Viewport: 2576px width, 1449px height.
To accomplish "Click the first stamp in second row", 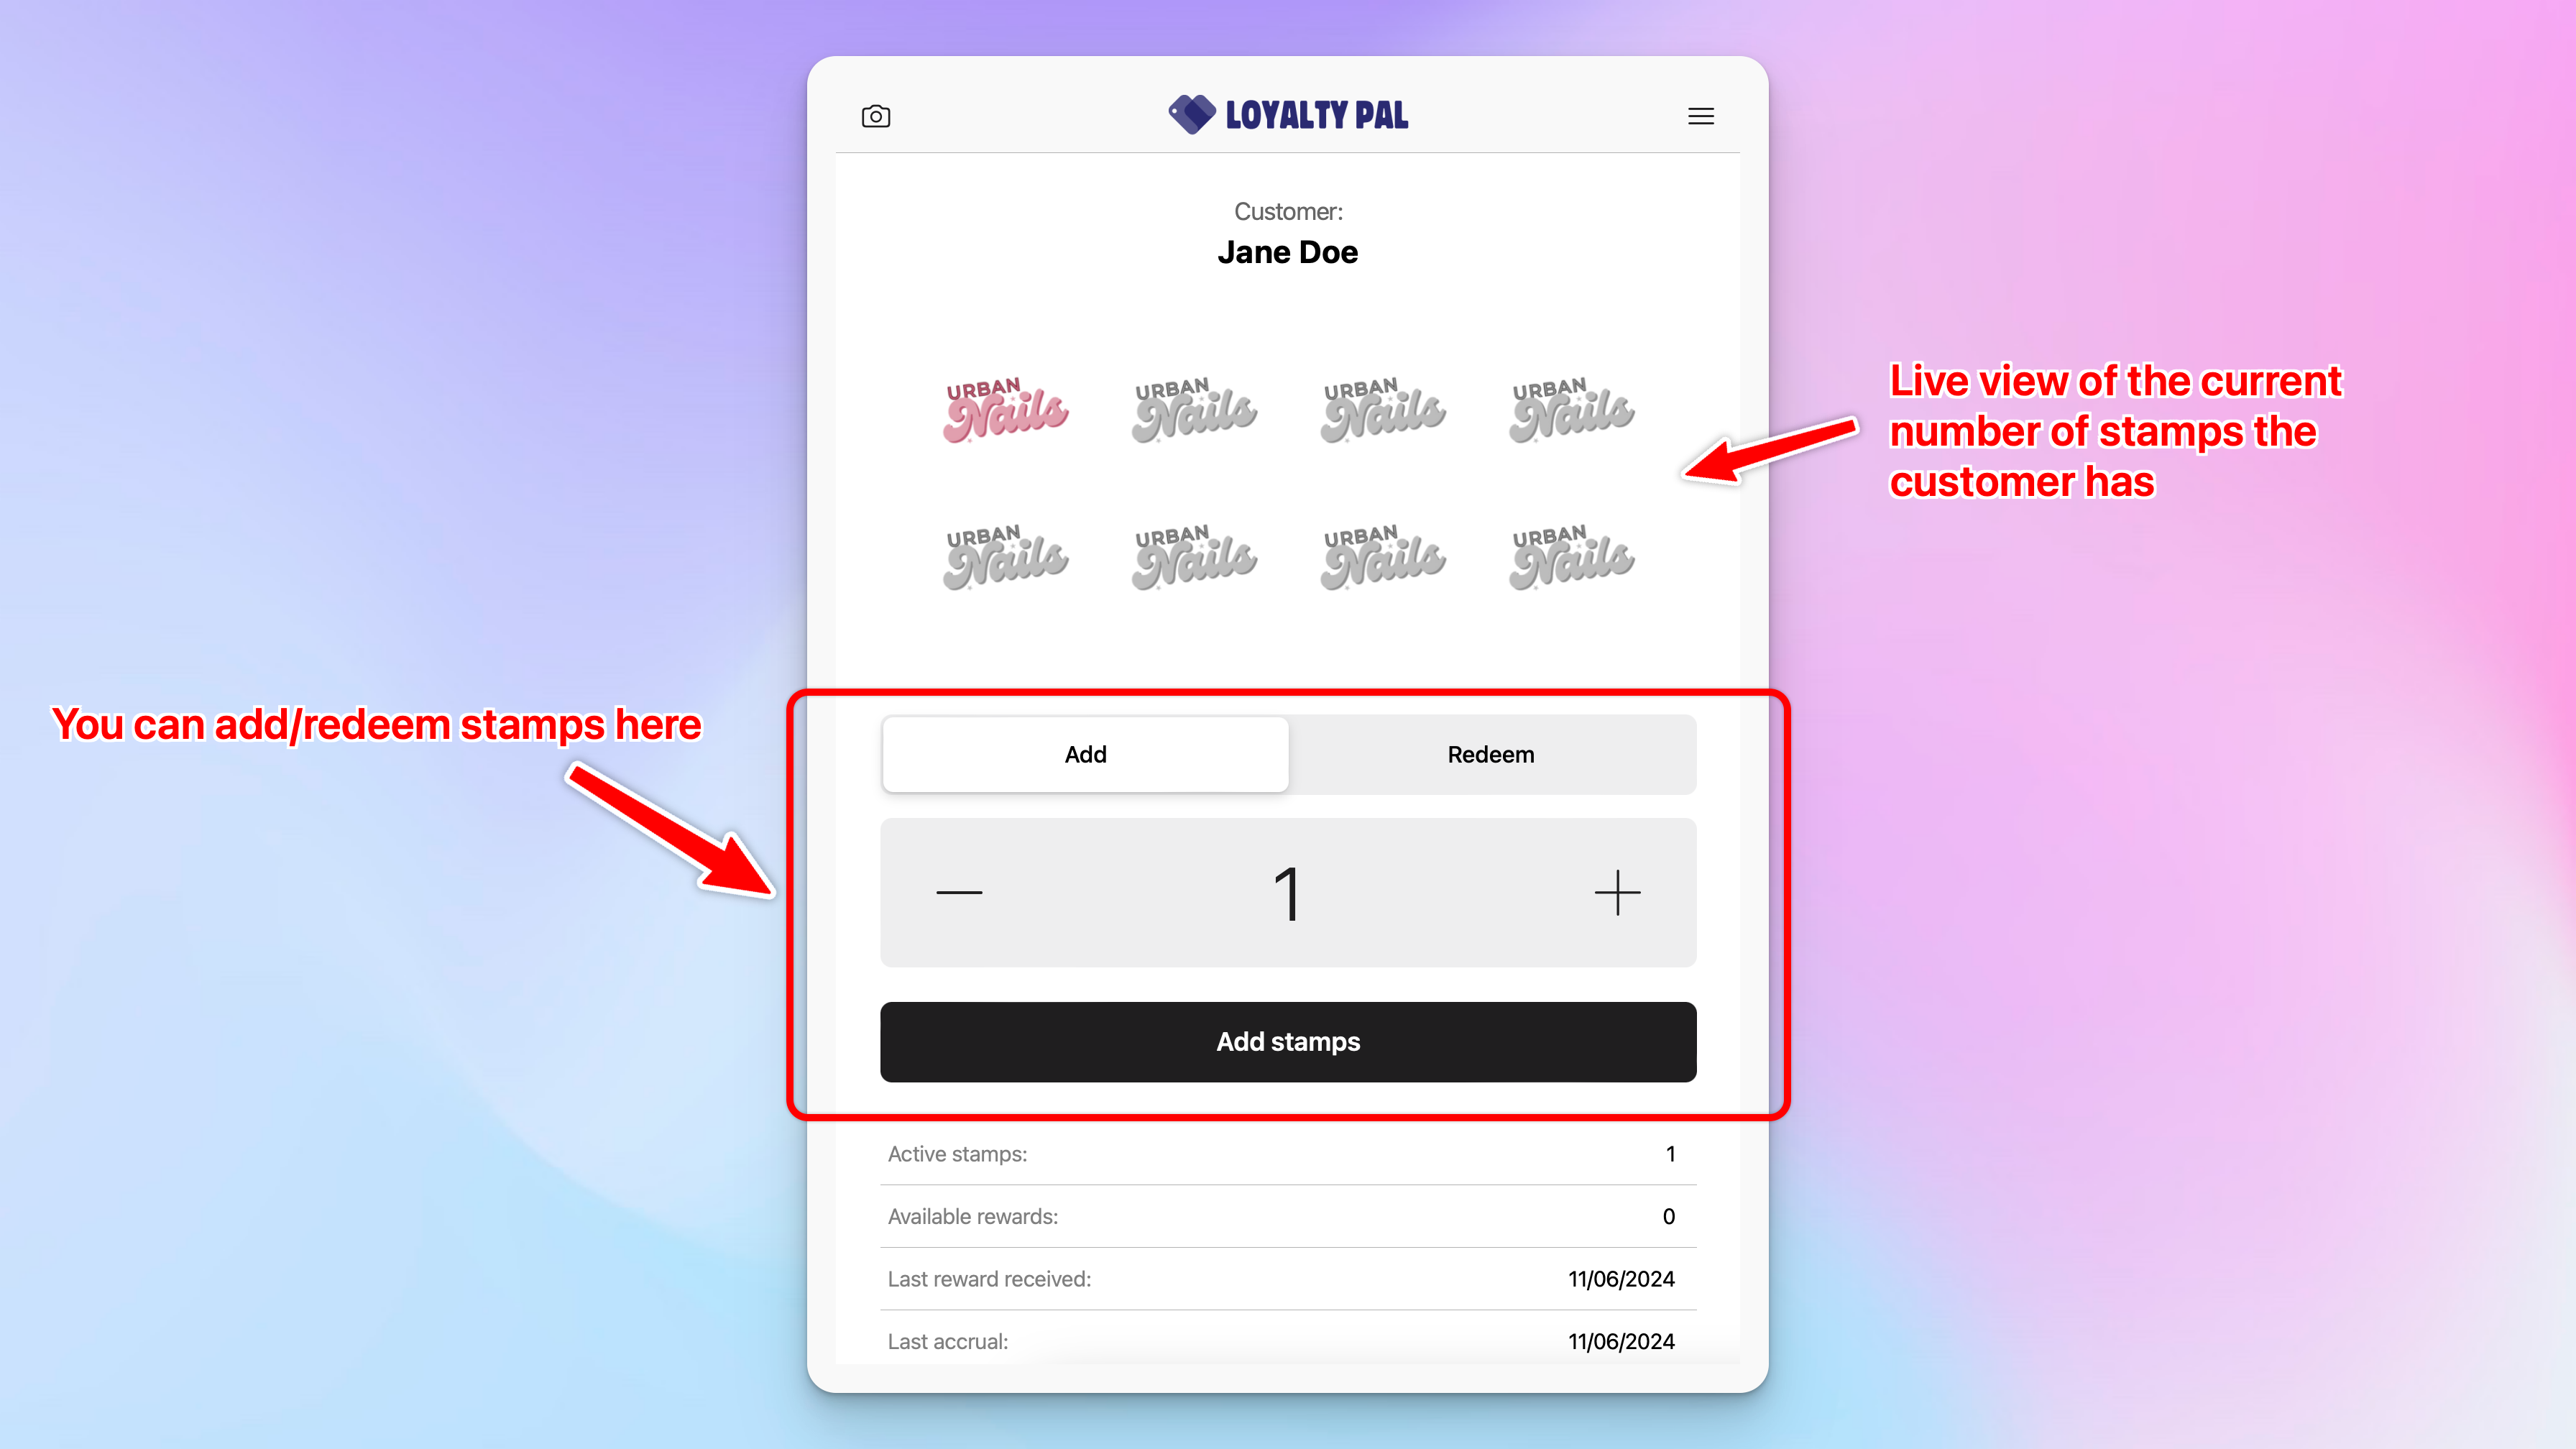I will coord(1005,557).
